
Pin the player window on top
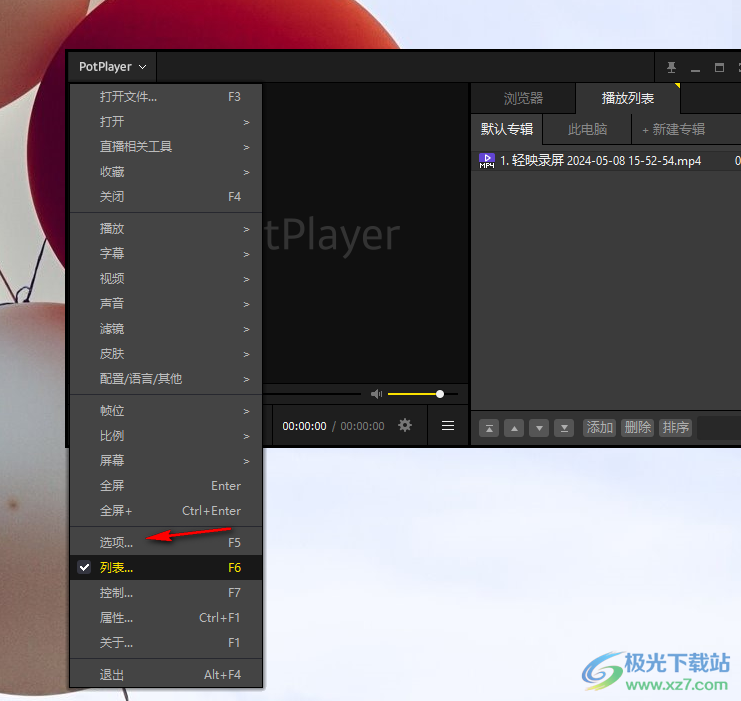coord(671,68)
